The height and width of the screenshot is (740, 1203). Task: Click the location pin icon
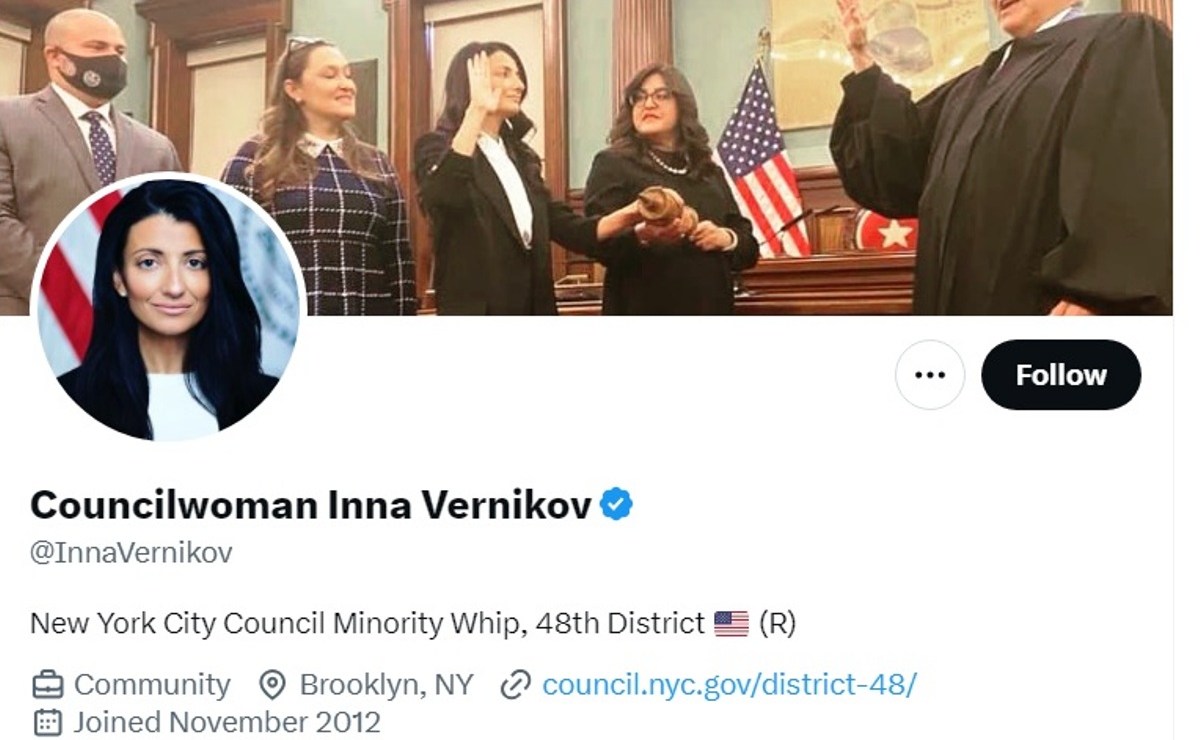272,685
